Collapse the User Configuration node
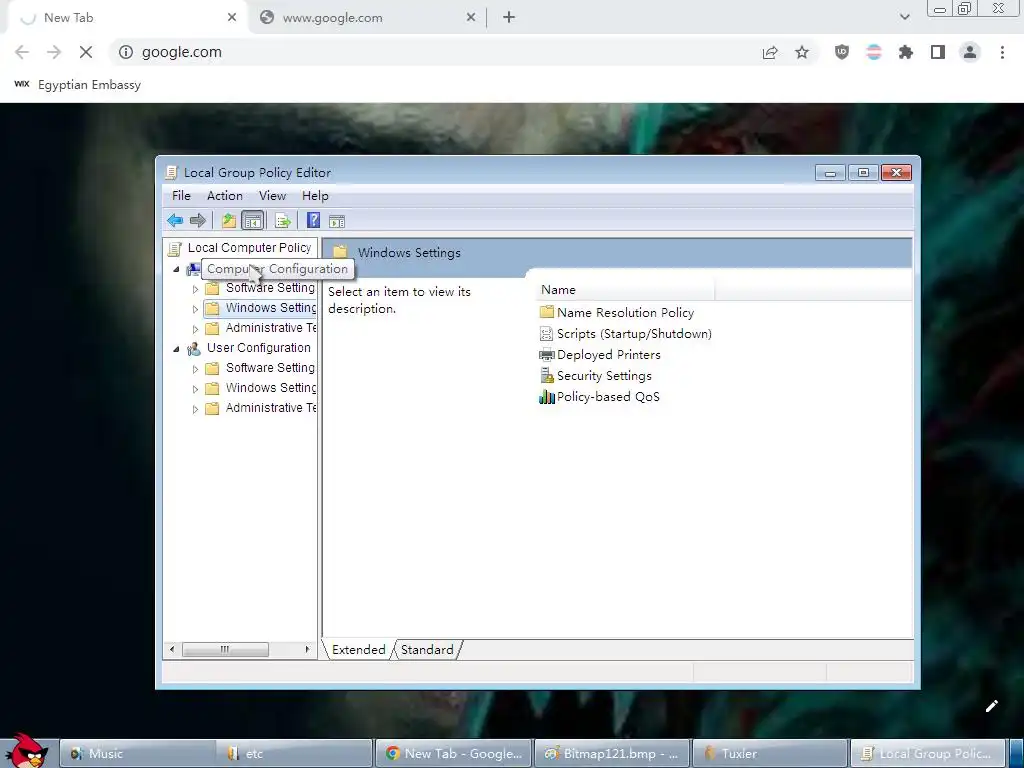The width and height of the screenshot is (1024, 768). (176, 349)
